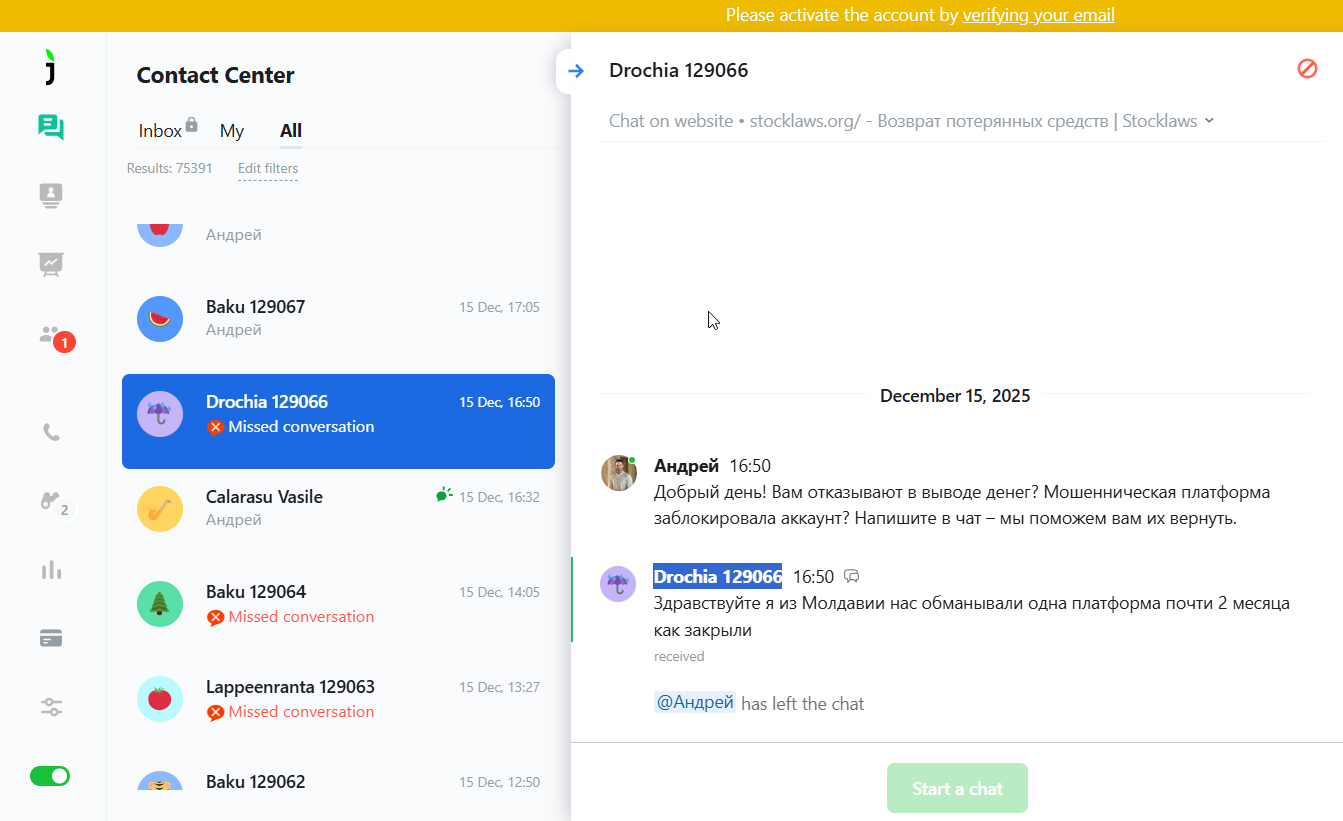Collapse chat panel with the blue arrow
Image resolution: width=1343 pixels, height=821 pixels.
(576, 70)
